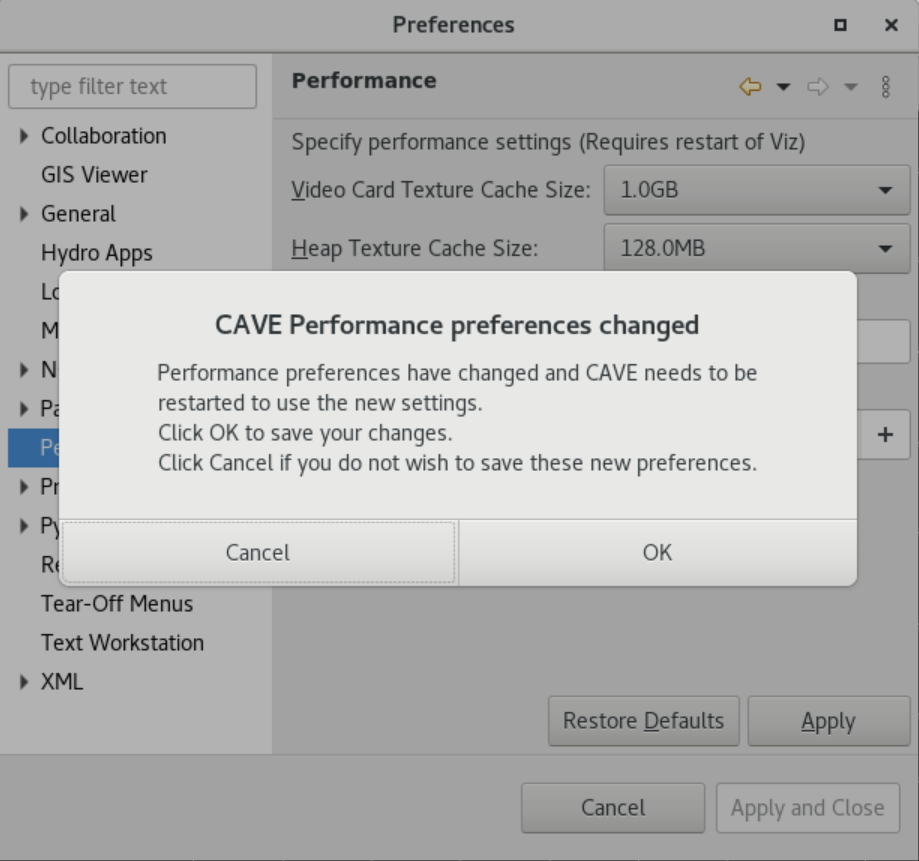Viewport: 919px width, 861px height.
Task: Open the back history dropdown arrow
Action: click(783, 87)
